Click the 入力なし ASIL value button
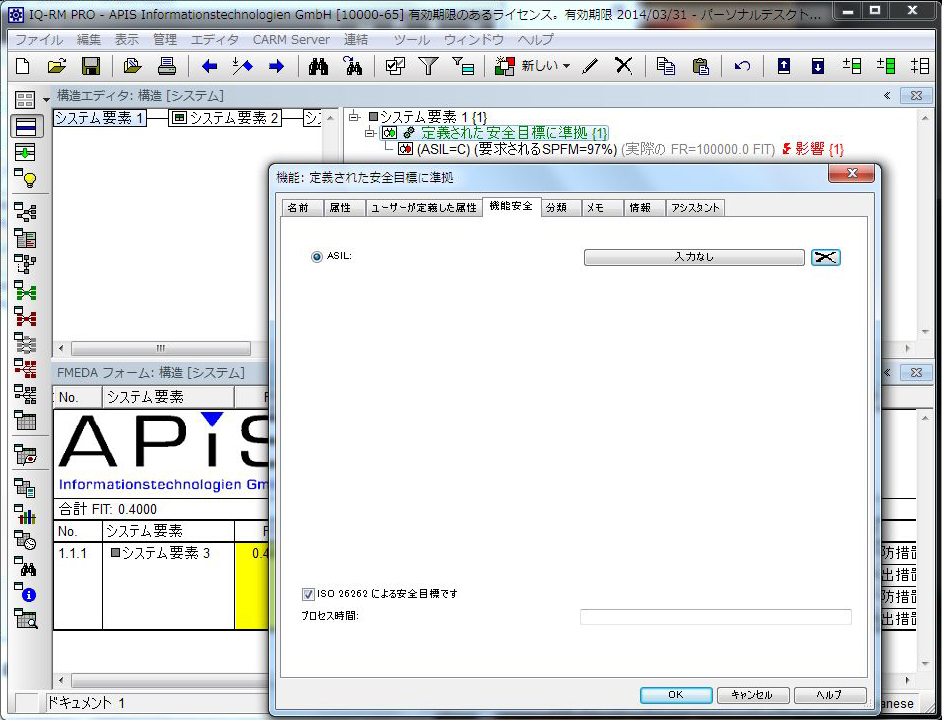The image size is (942, 720). pos(694,257)
